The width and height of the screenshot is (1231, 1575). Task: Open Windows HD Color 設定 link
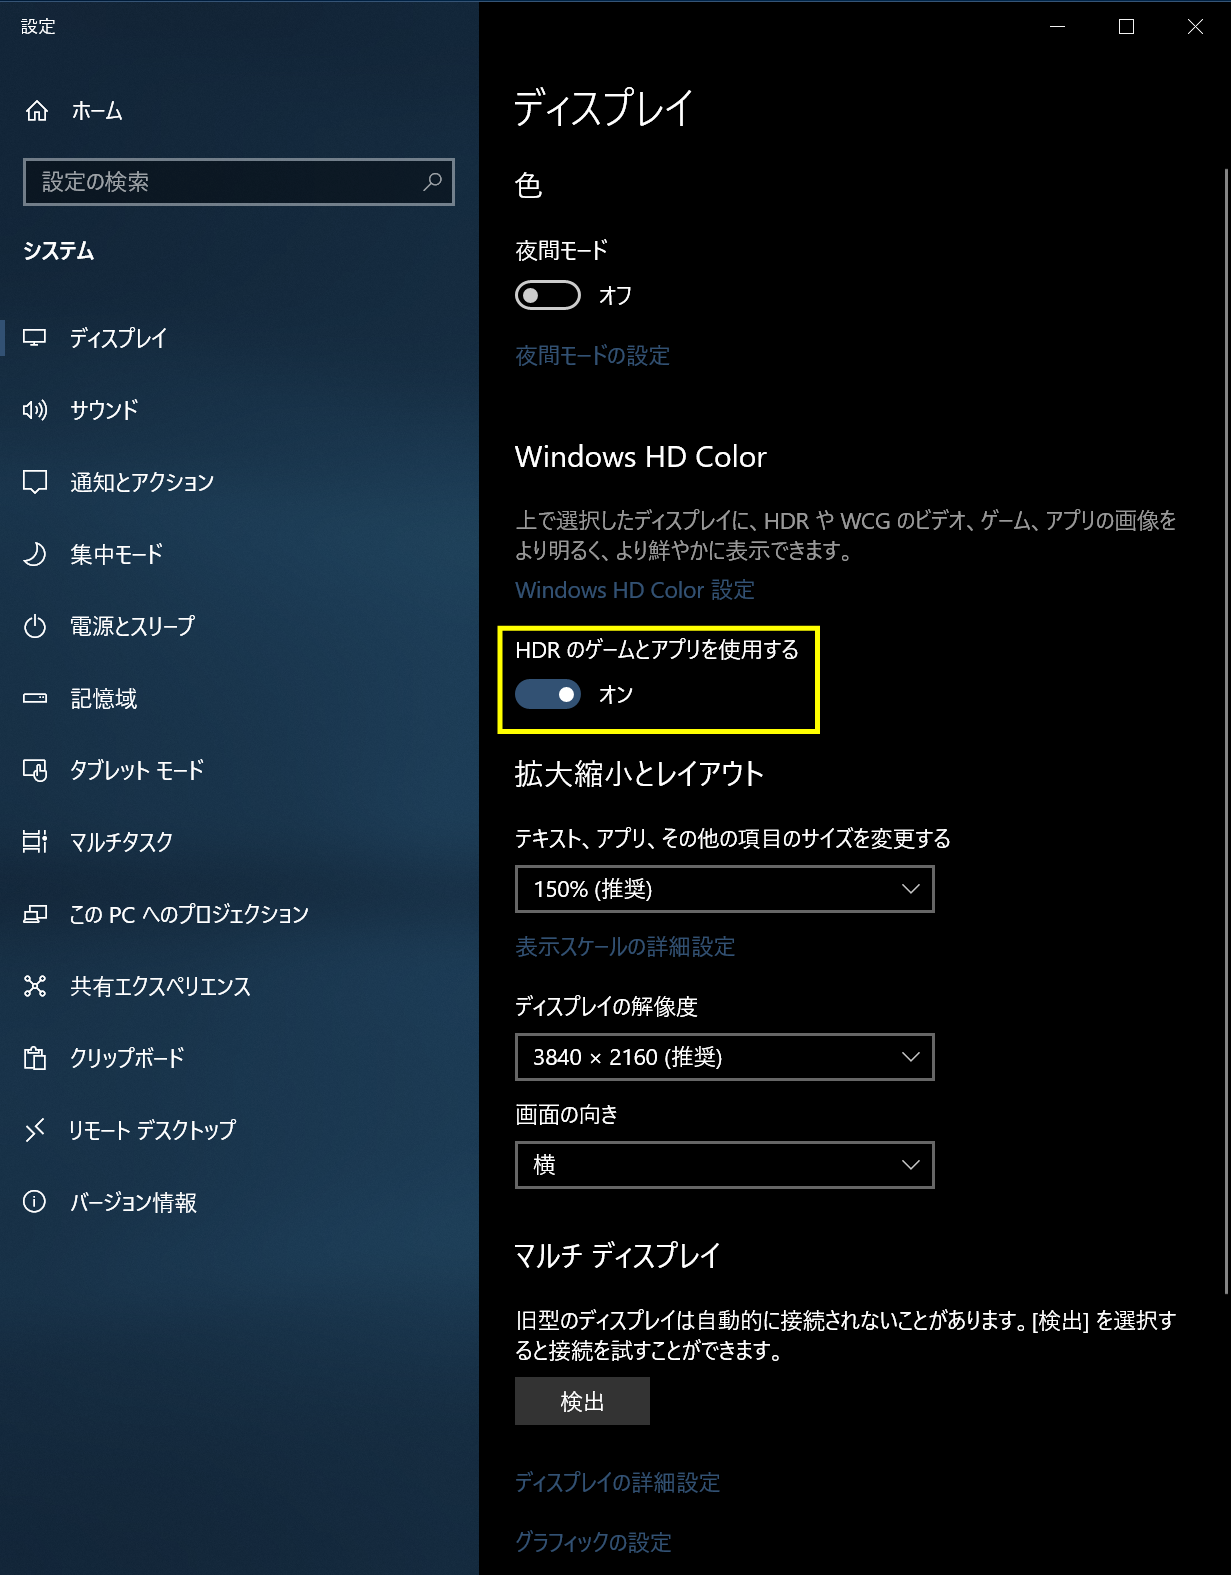(635, 590)
